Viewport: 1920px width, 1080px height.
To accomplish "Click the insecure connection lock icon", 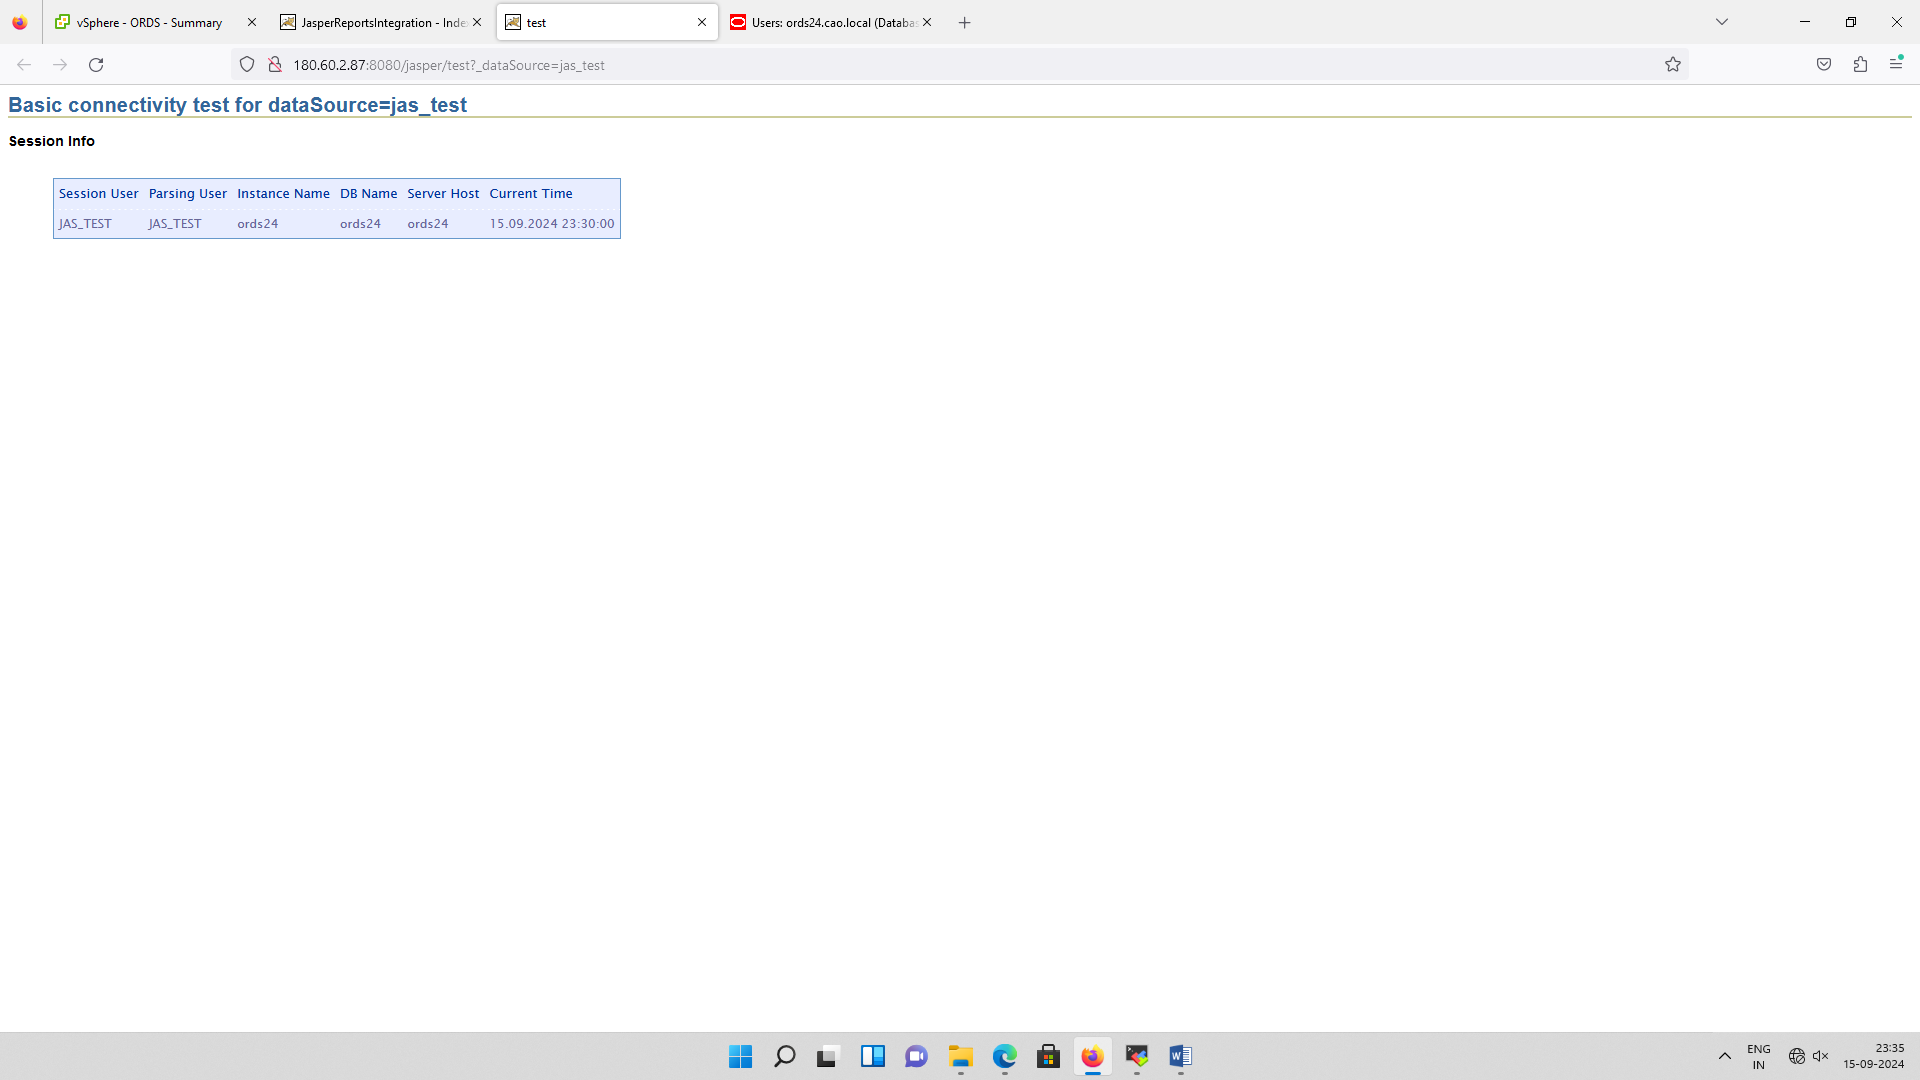I will 275,65.
